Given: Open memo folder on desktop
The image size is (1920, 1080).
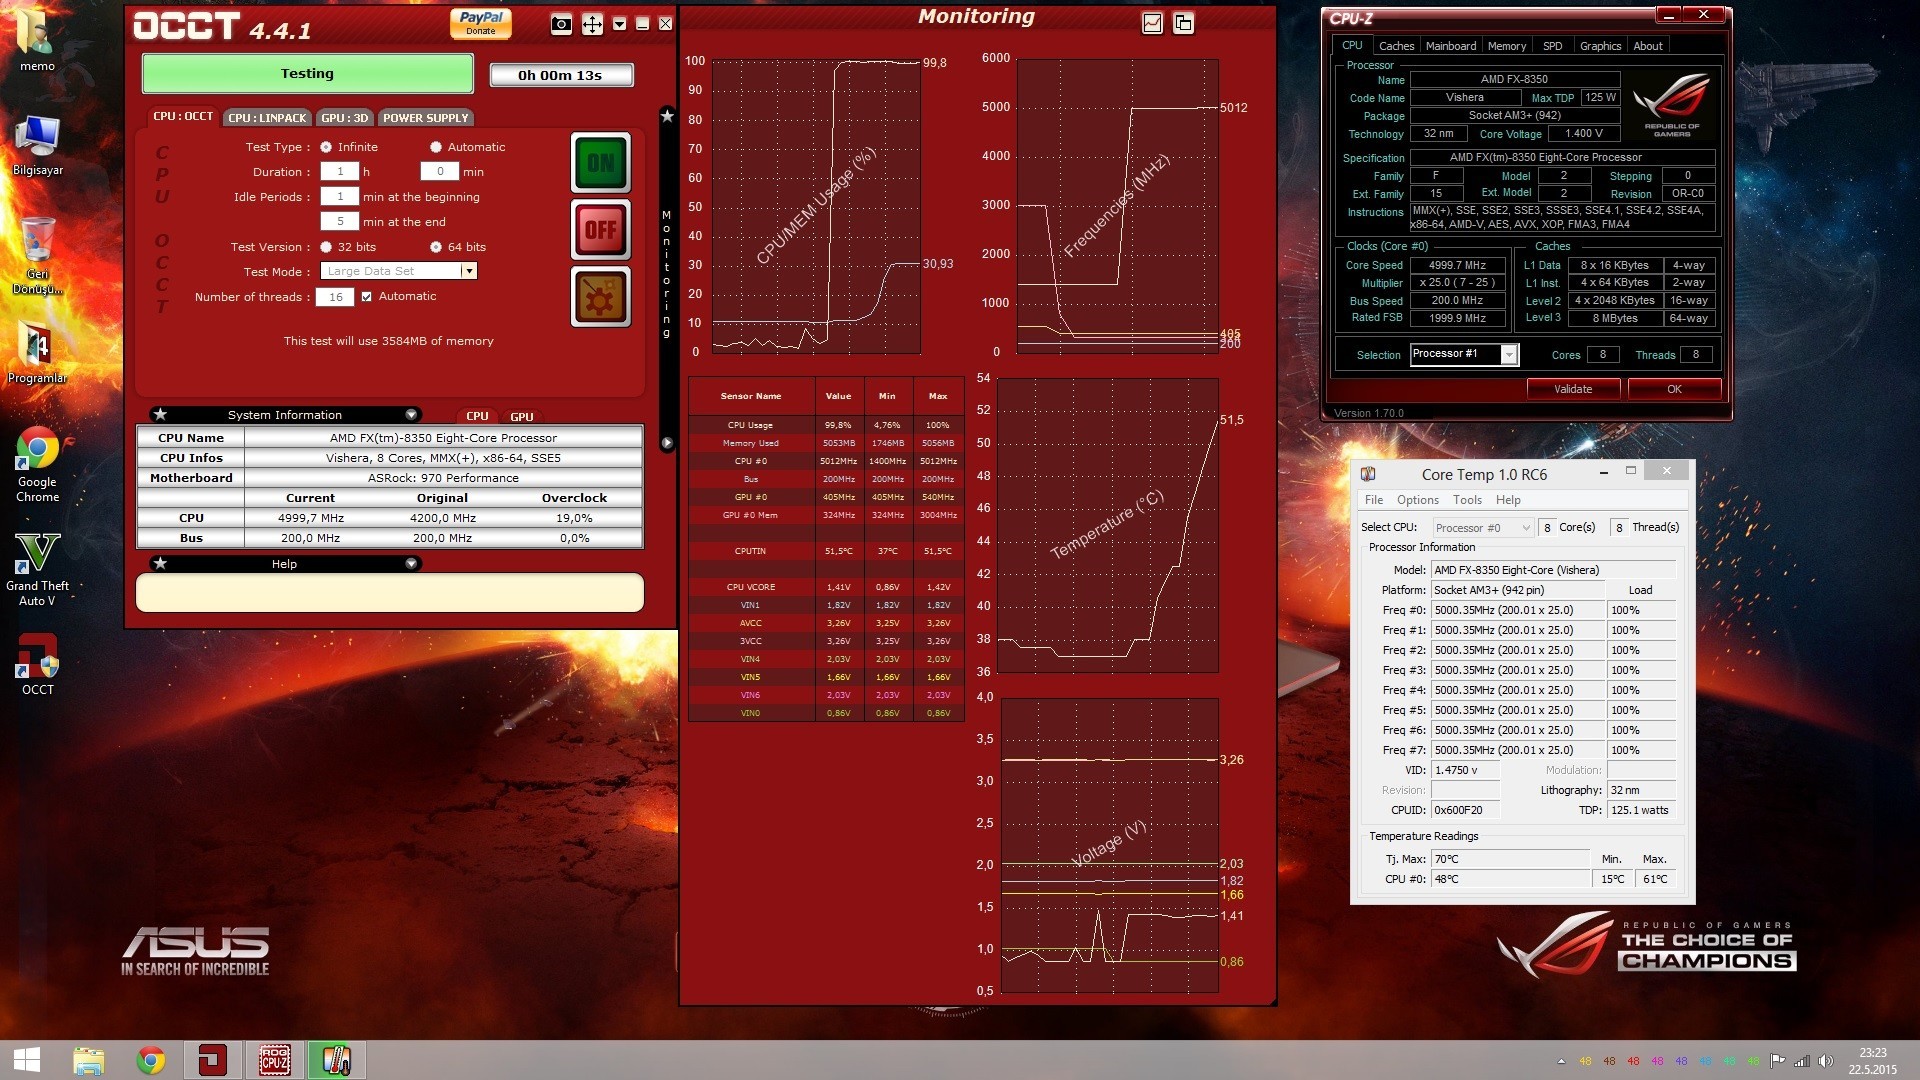Looking at the screenshot, I should [37, 40].
